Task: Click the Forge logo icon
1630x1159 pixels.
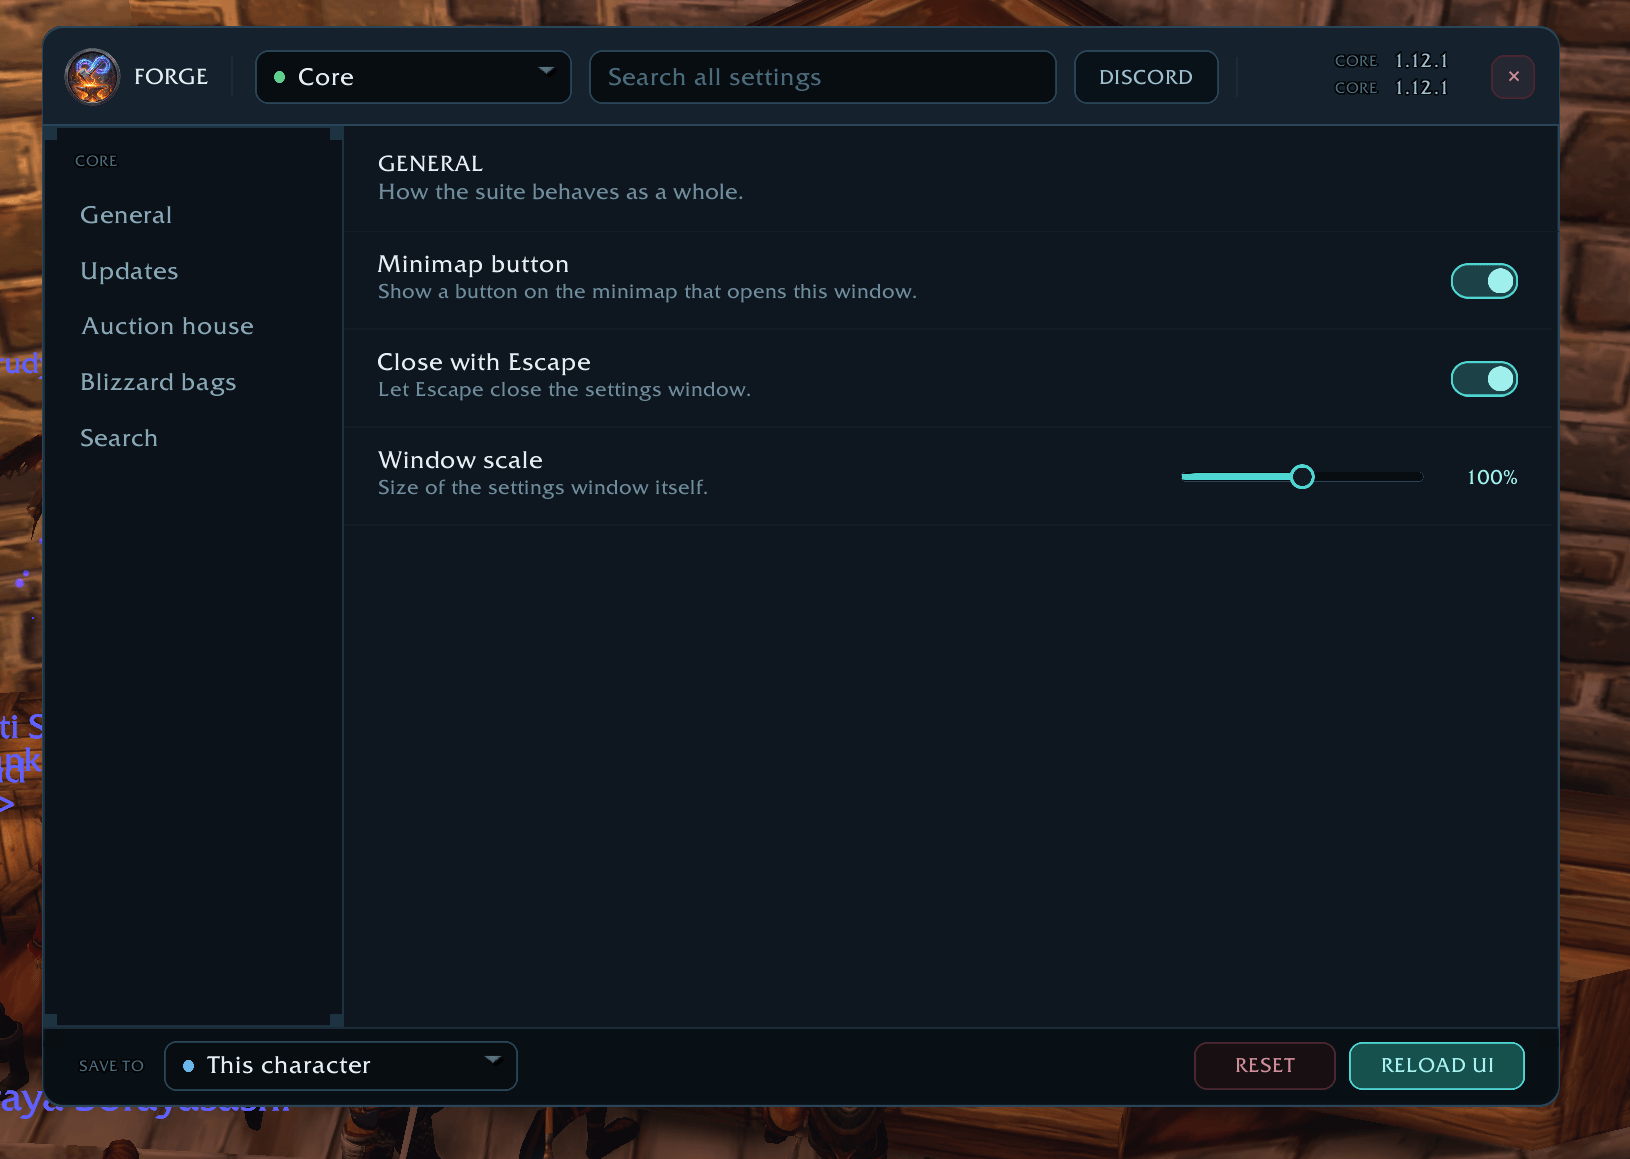Action: coord(92,77)
